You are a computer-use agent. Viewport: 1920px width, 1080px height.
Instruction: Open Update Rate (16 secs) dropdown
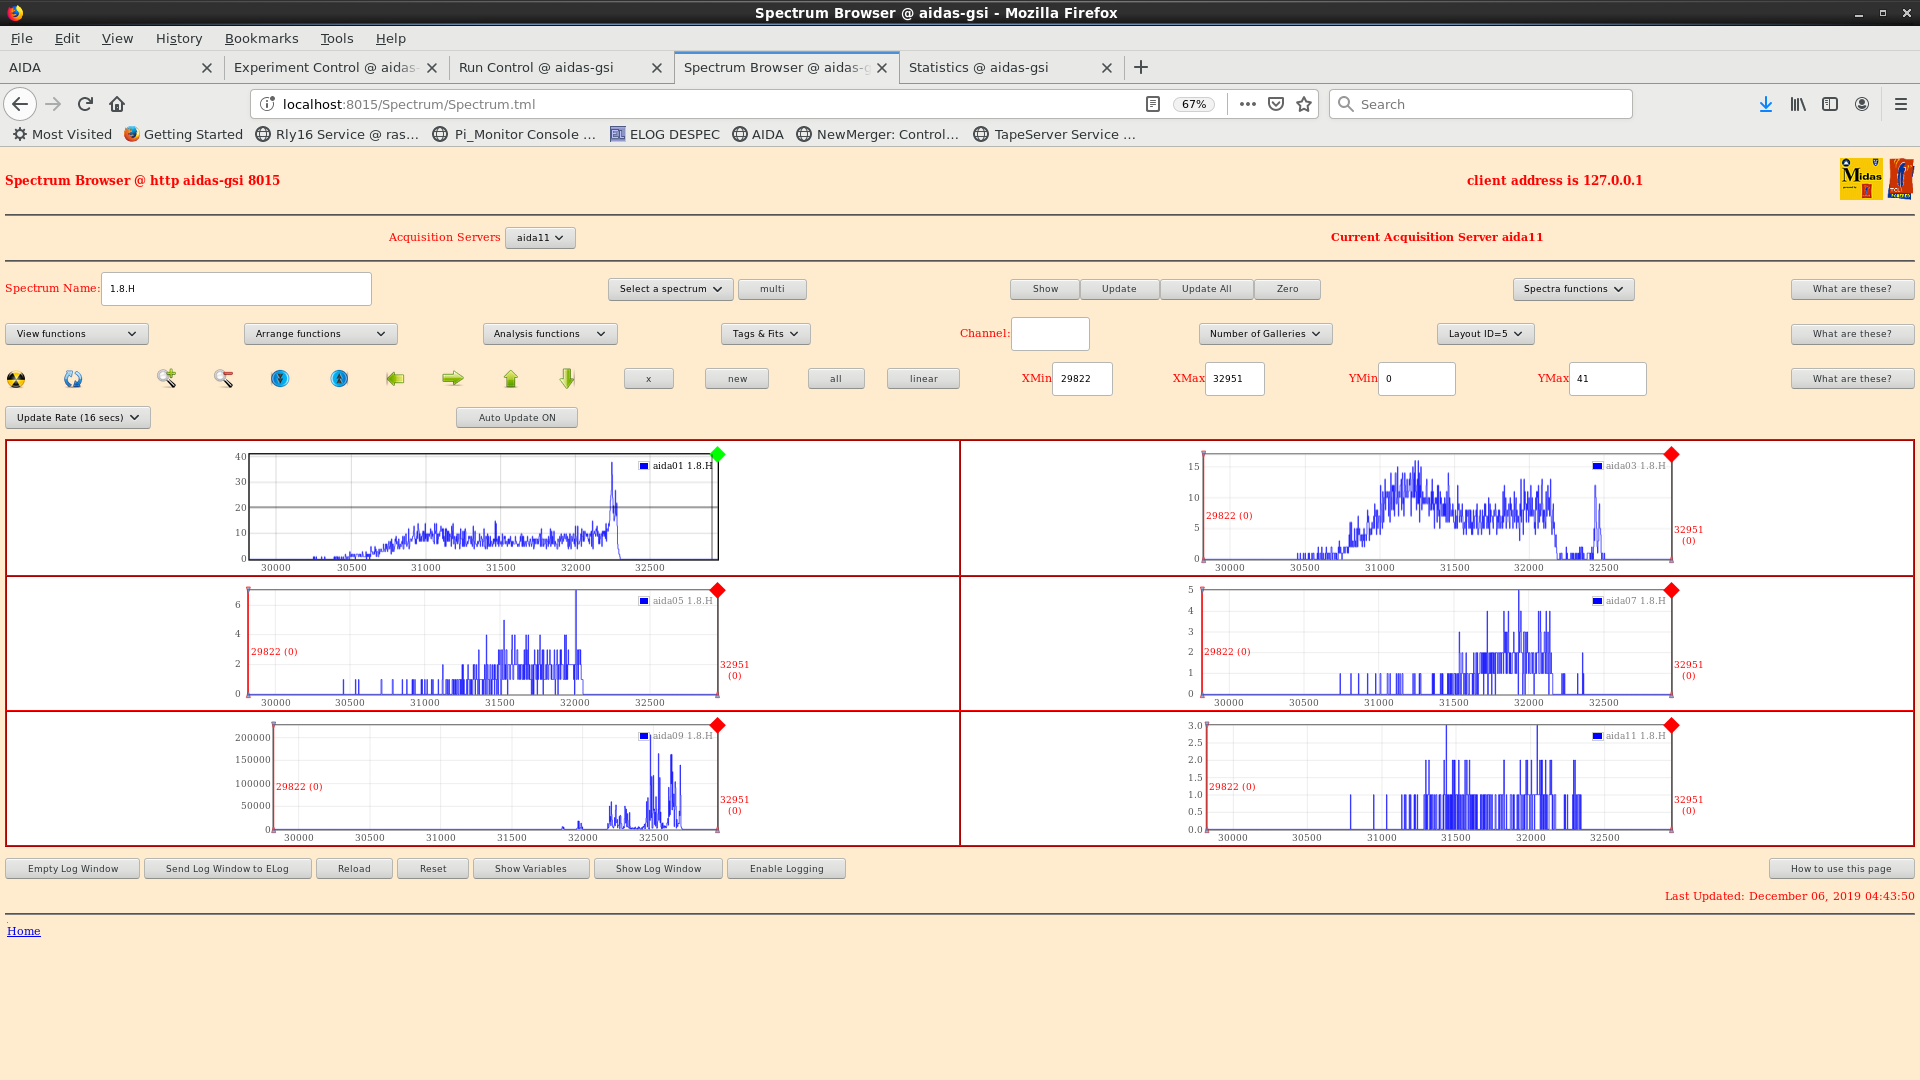[78, 418]
